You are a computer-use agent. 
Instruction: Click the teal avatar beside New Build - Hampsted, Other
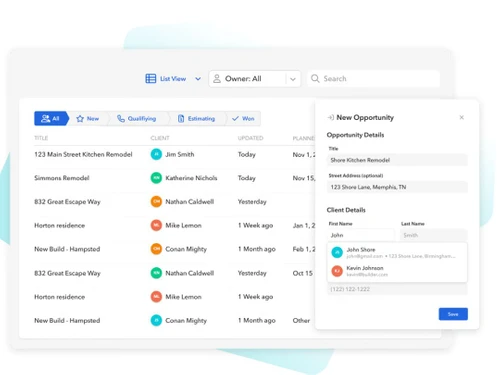click(x=156, y=320)
